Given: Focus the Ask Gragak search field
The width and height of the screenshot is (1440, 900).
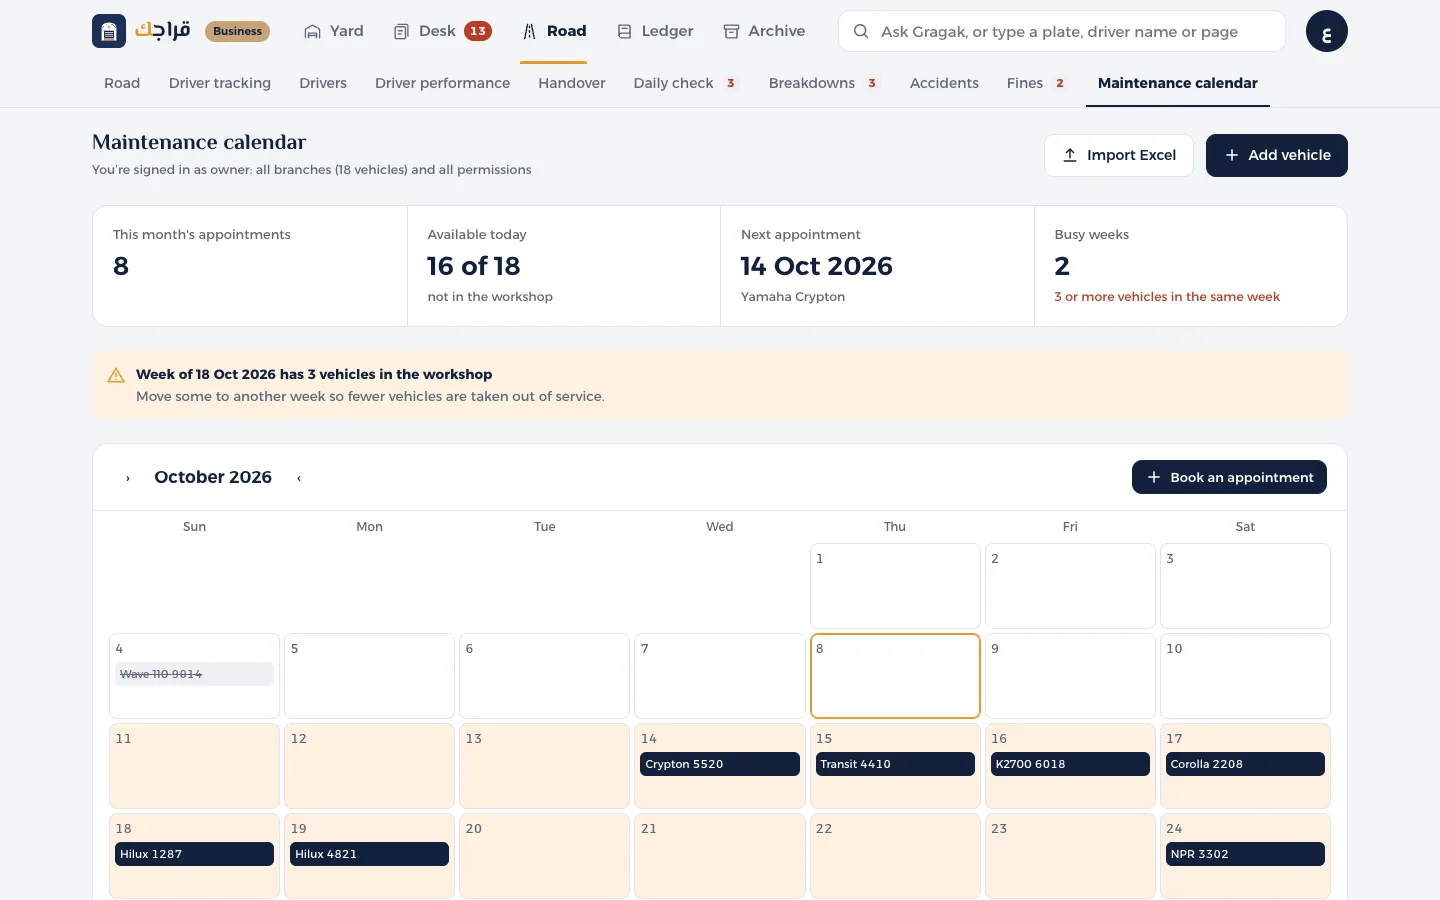Looking at the screenshot, I should (1062, 31).
